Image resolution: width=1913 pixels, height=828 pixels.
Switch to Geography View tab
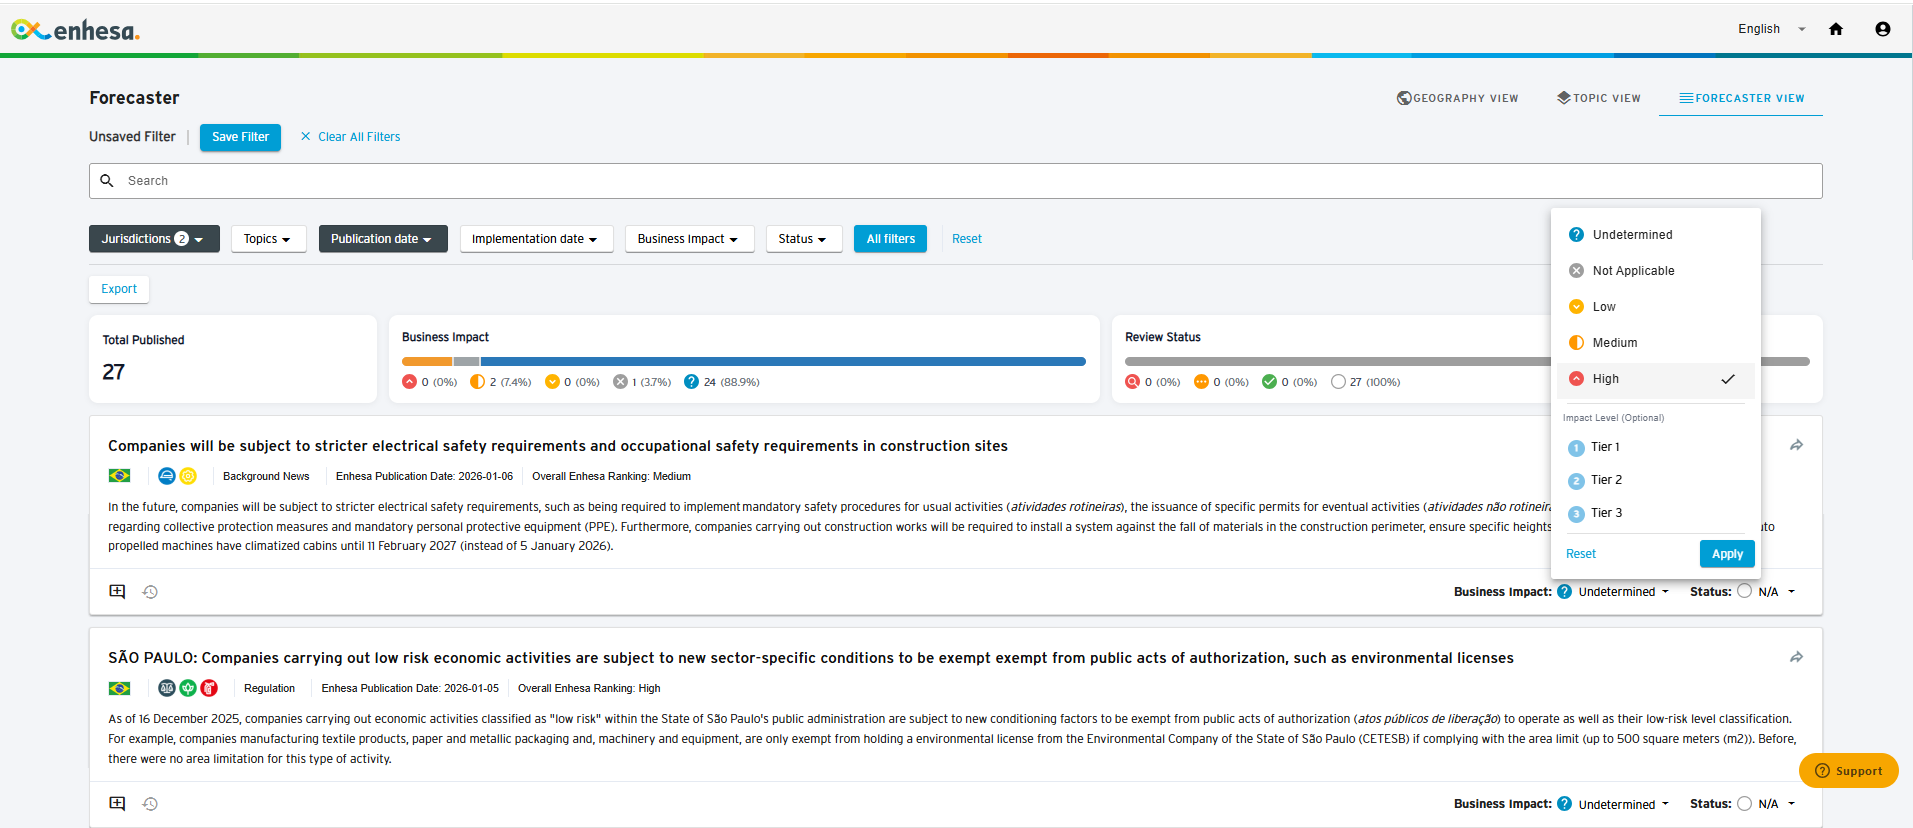(1457, 98)
